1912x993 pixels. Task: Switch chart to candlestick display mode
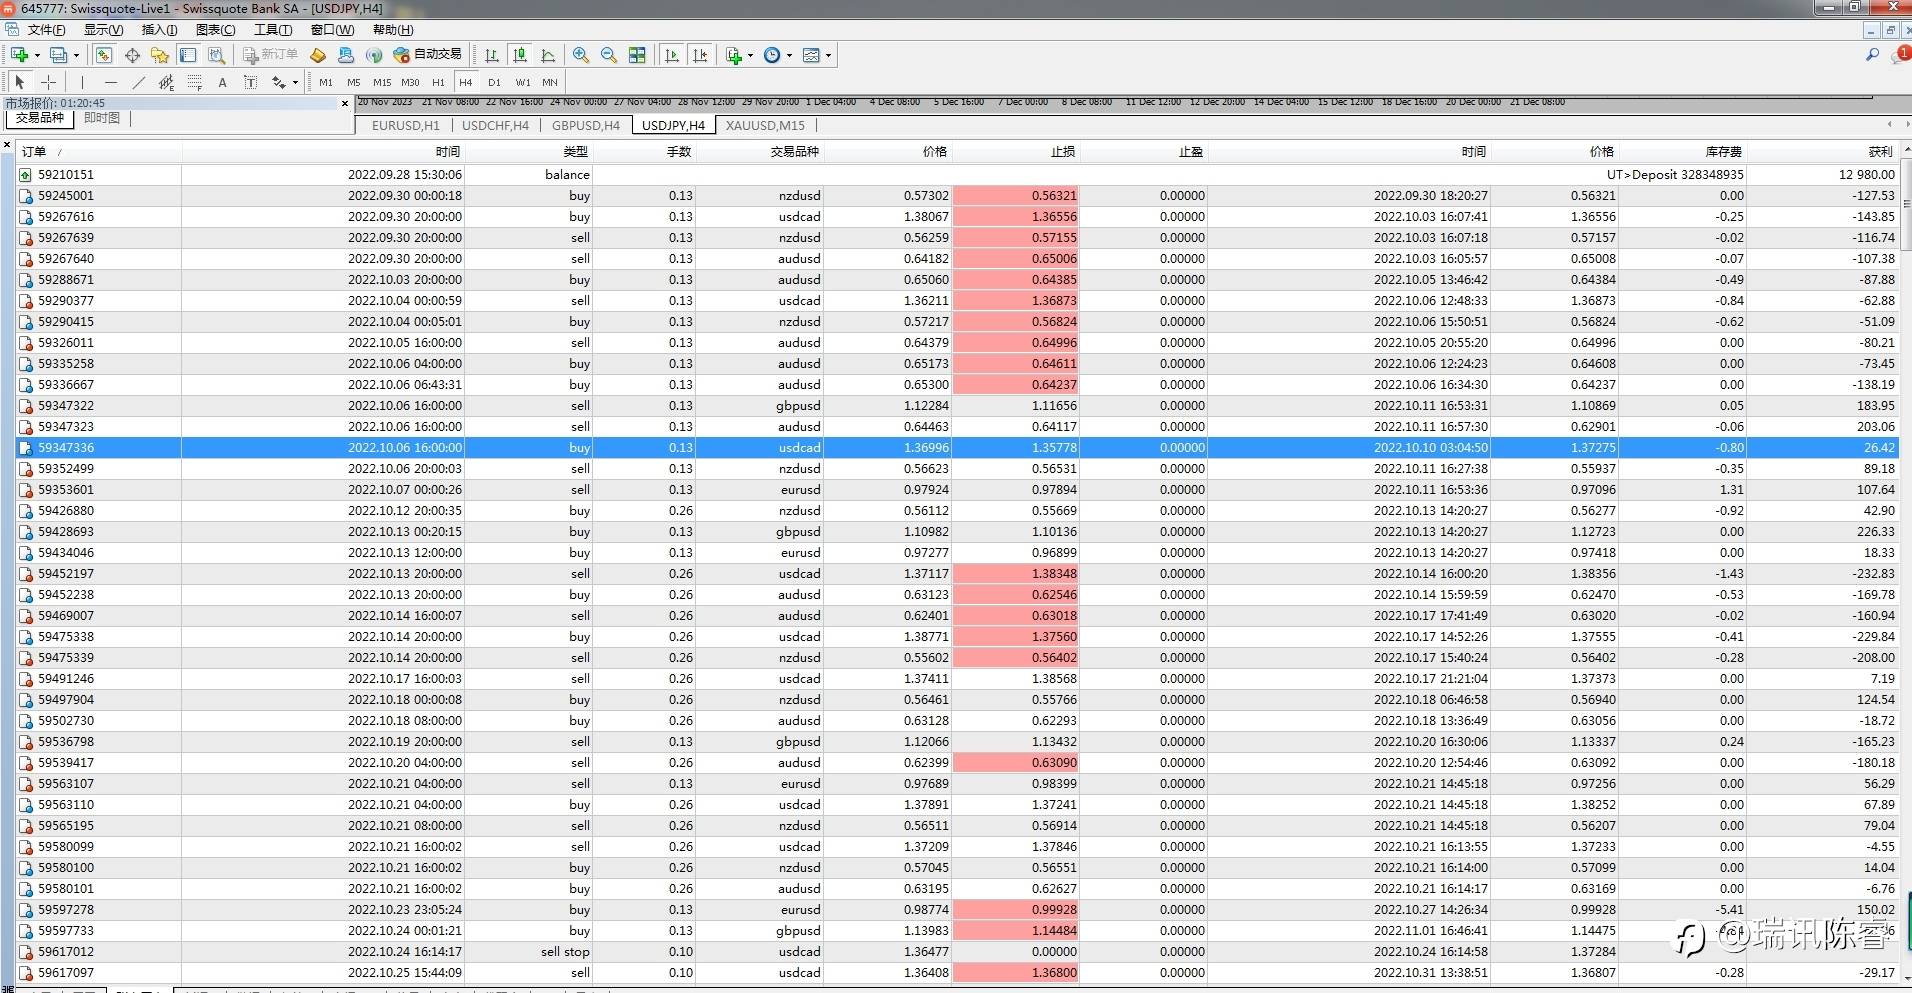pyautogui.click(x=519, y=55)
